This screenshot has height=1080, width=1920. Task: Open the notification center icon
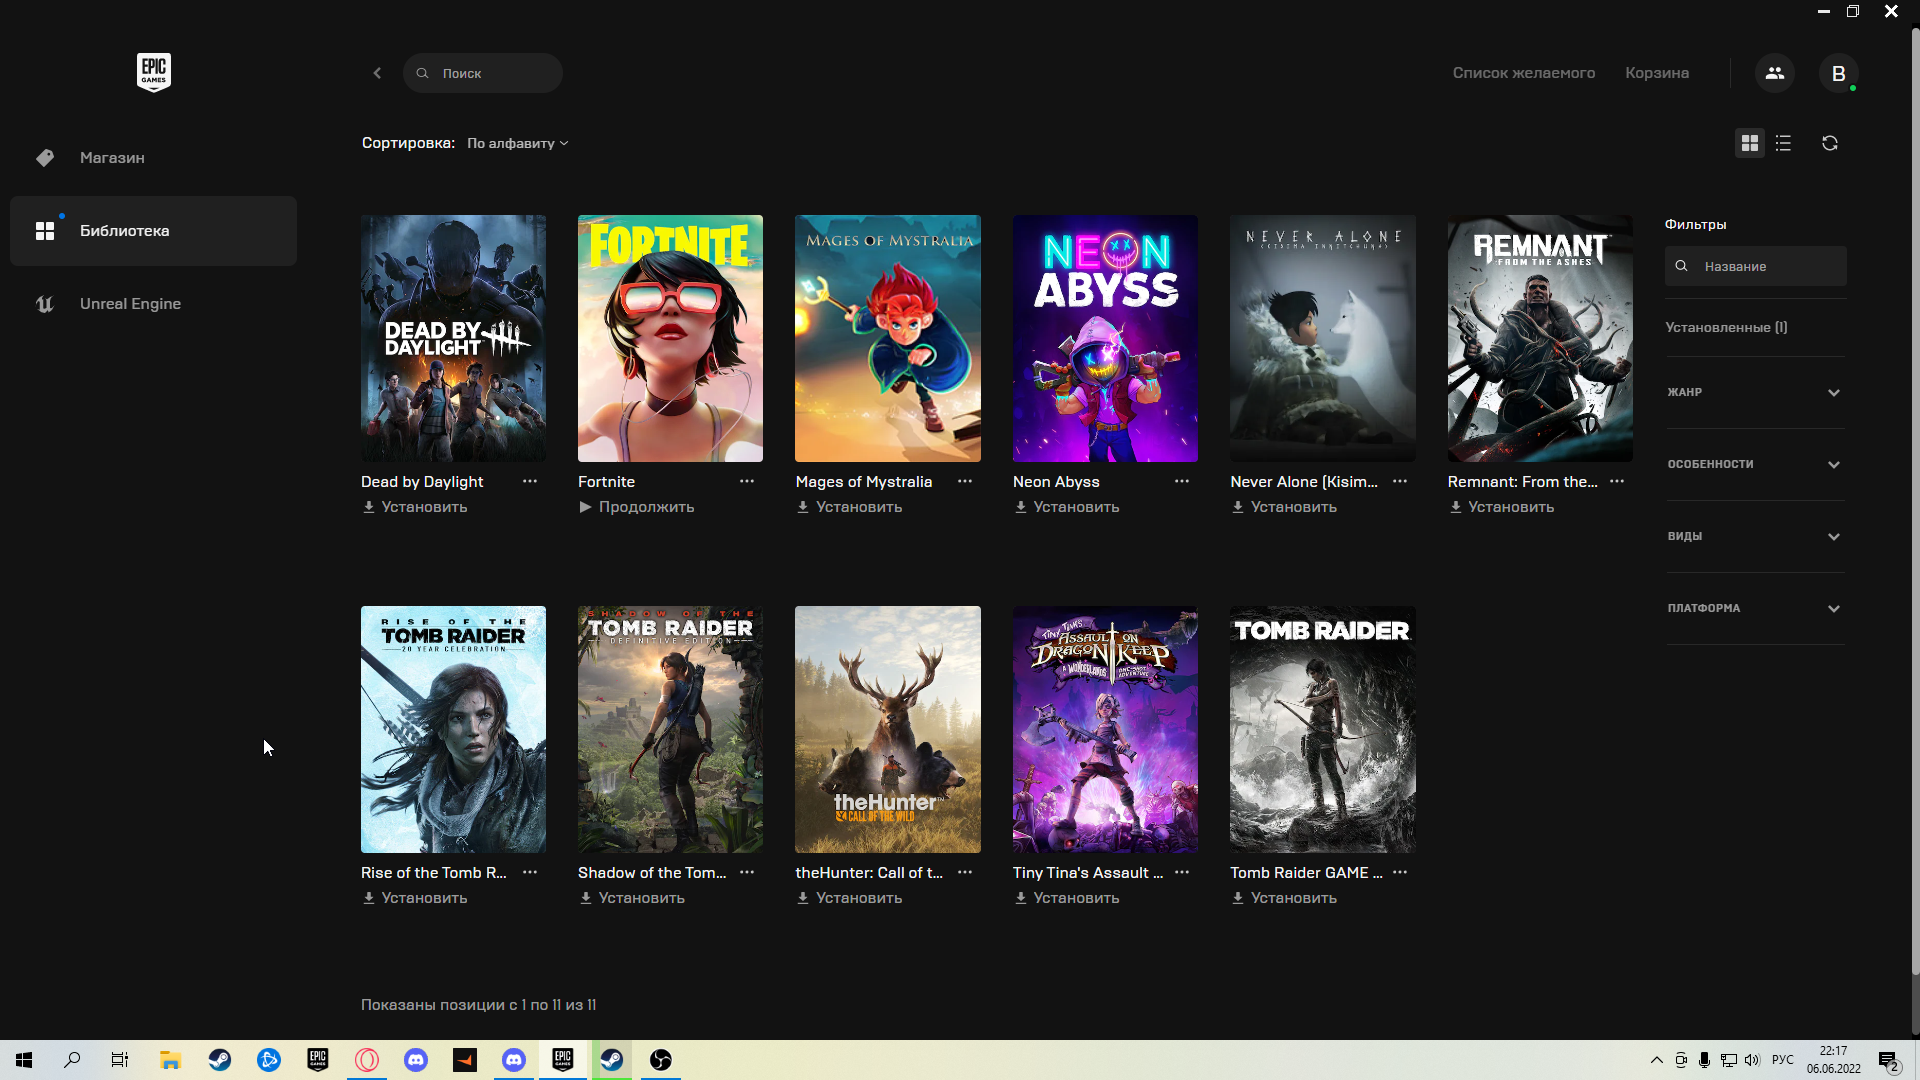pyautogui.click(x=1888, y=1061)
